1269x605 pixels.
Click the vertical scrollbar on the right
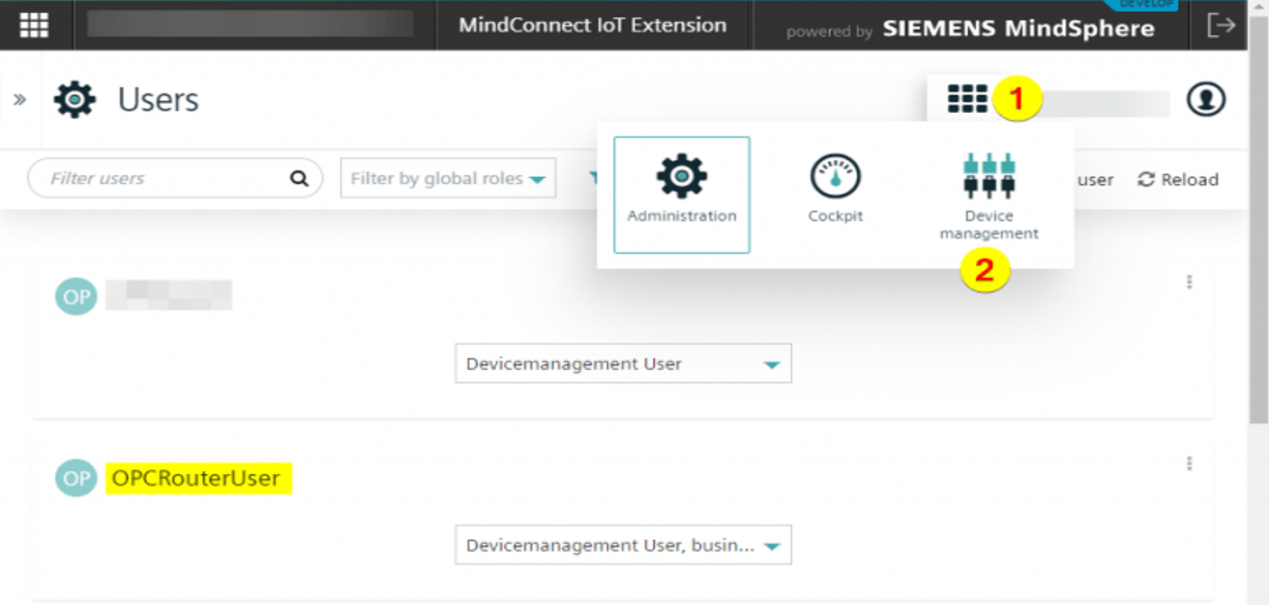[1258, 250]
